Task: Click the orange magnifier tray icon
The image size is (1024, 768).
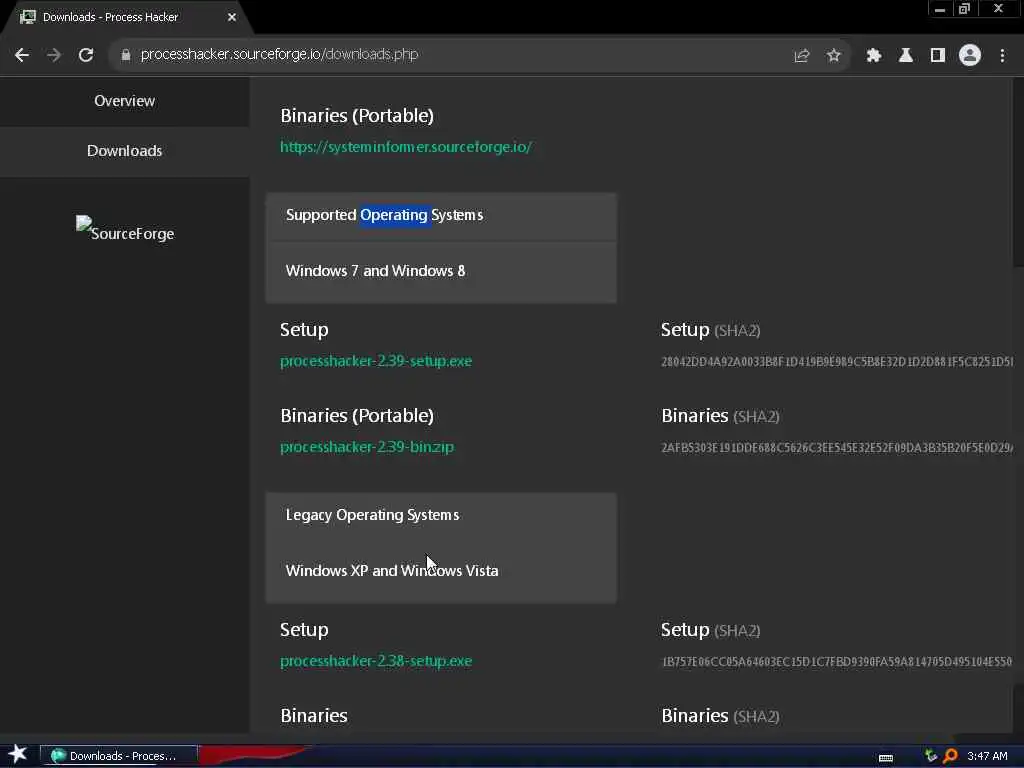Action: point(950,756)
